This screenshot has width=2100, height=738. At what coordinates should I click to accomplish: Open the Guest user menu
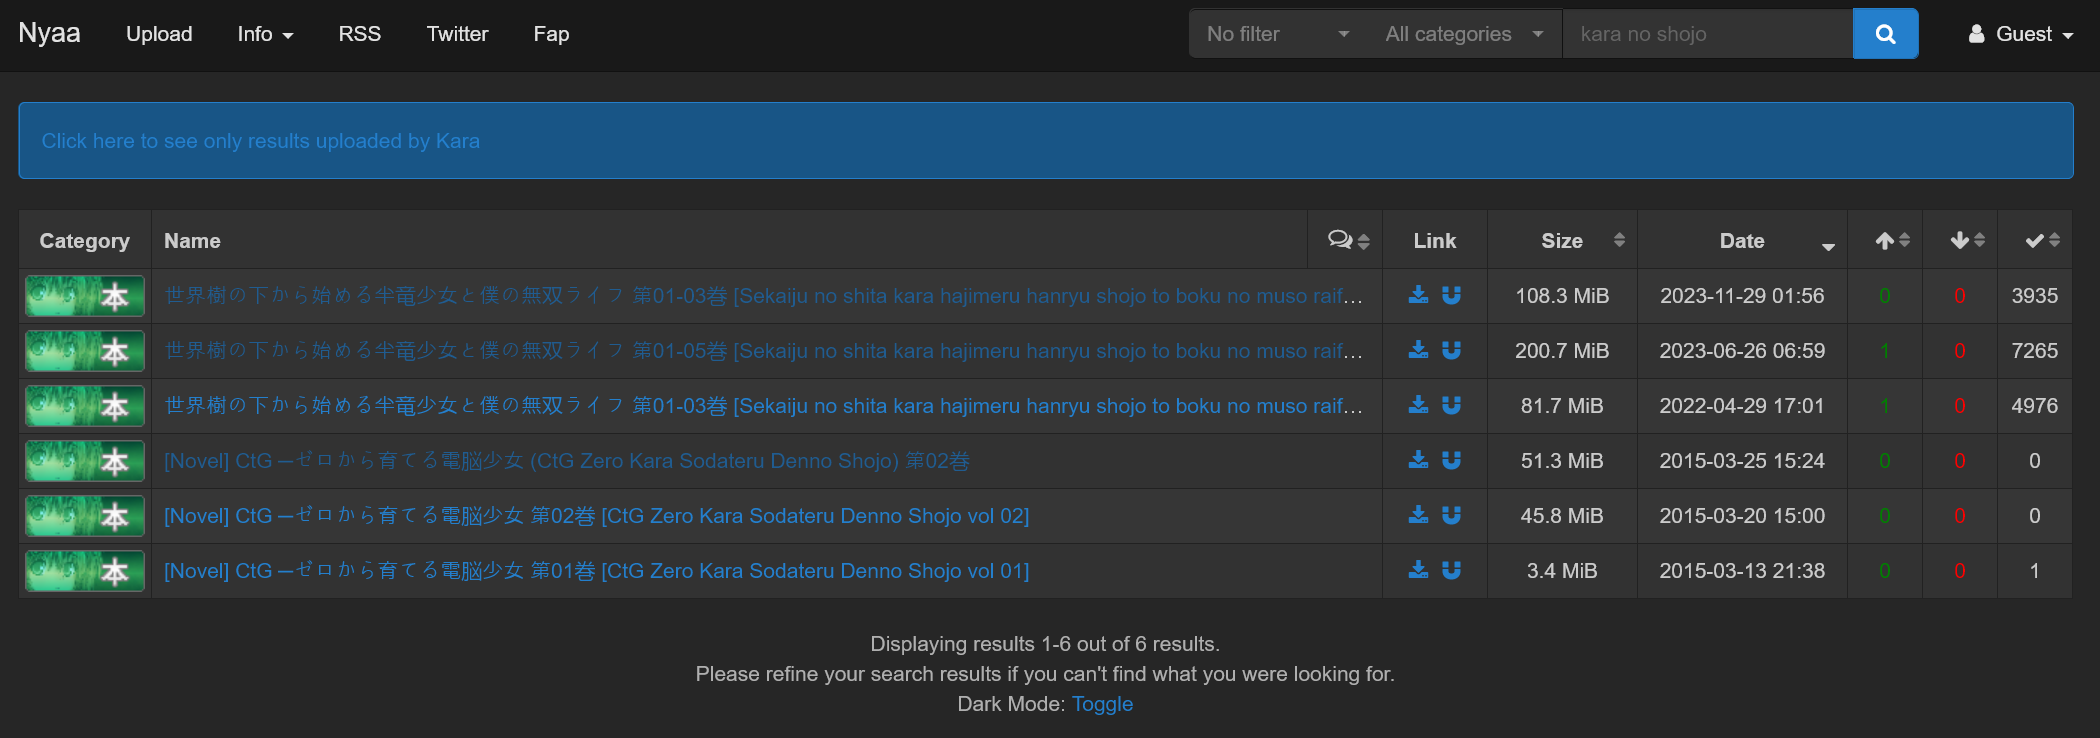(2020, 34)
